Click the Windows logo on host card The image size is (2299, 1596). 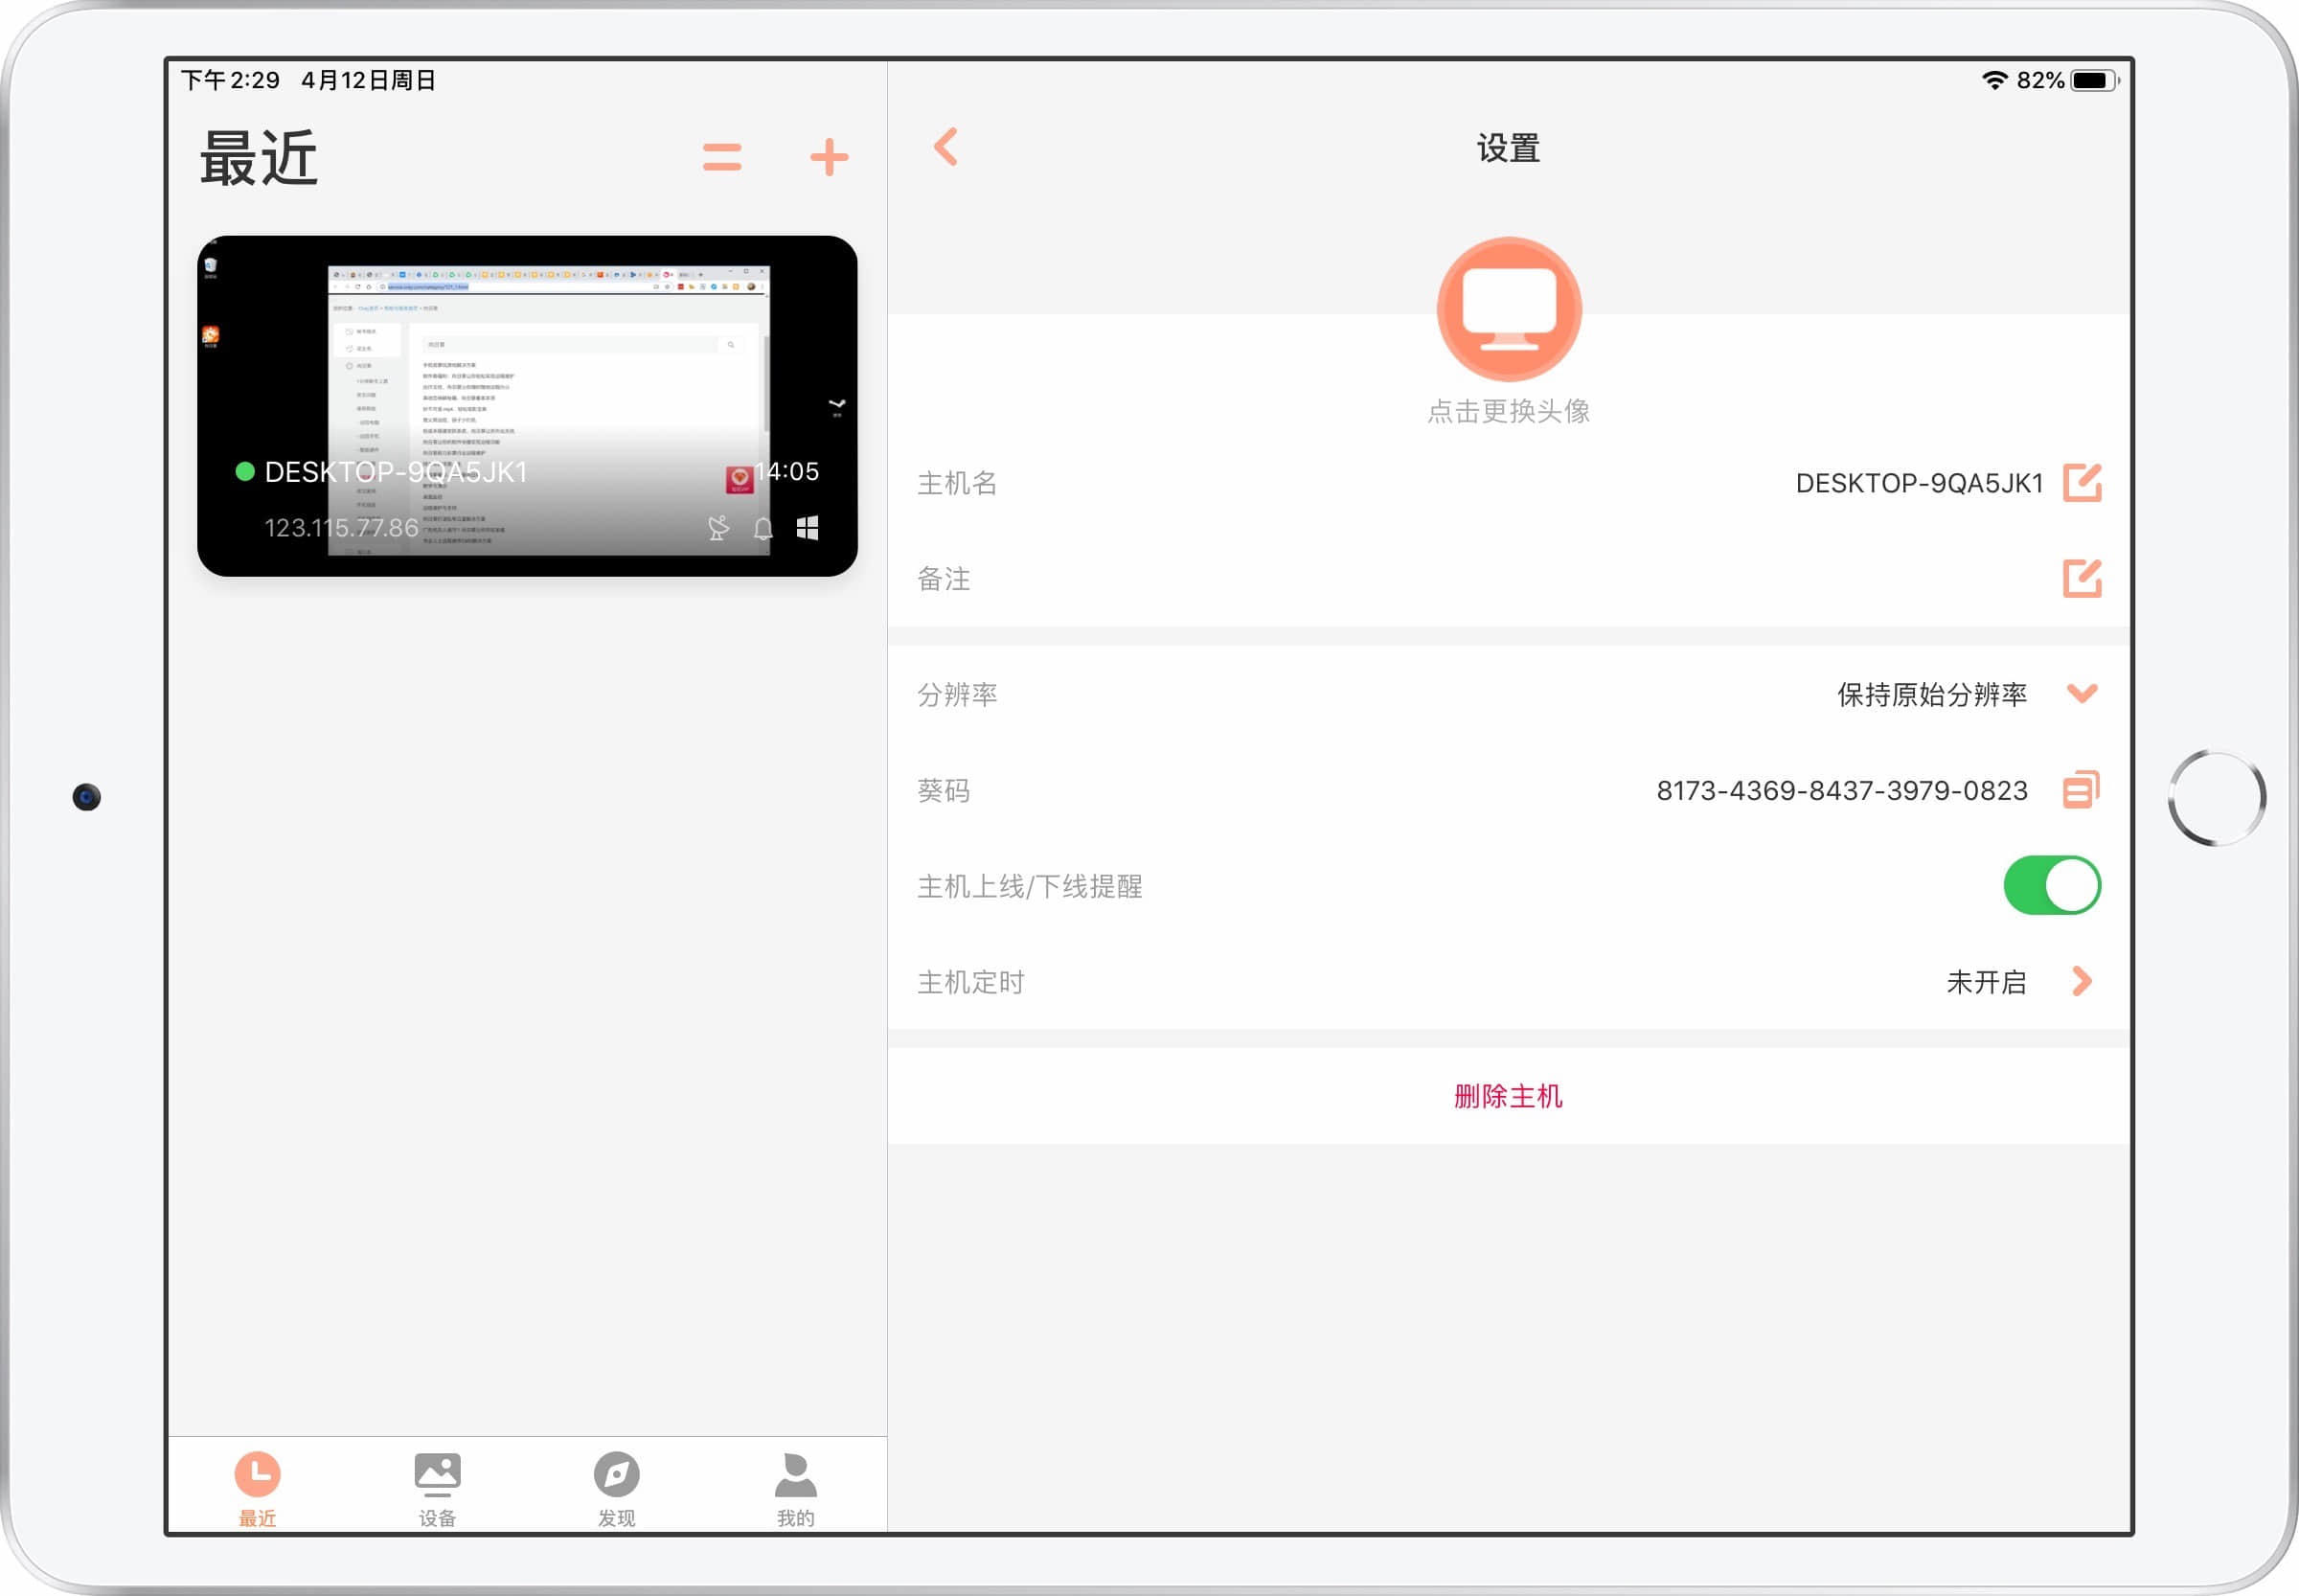pos(808,528)
